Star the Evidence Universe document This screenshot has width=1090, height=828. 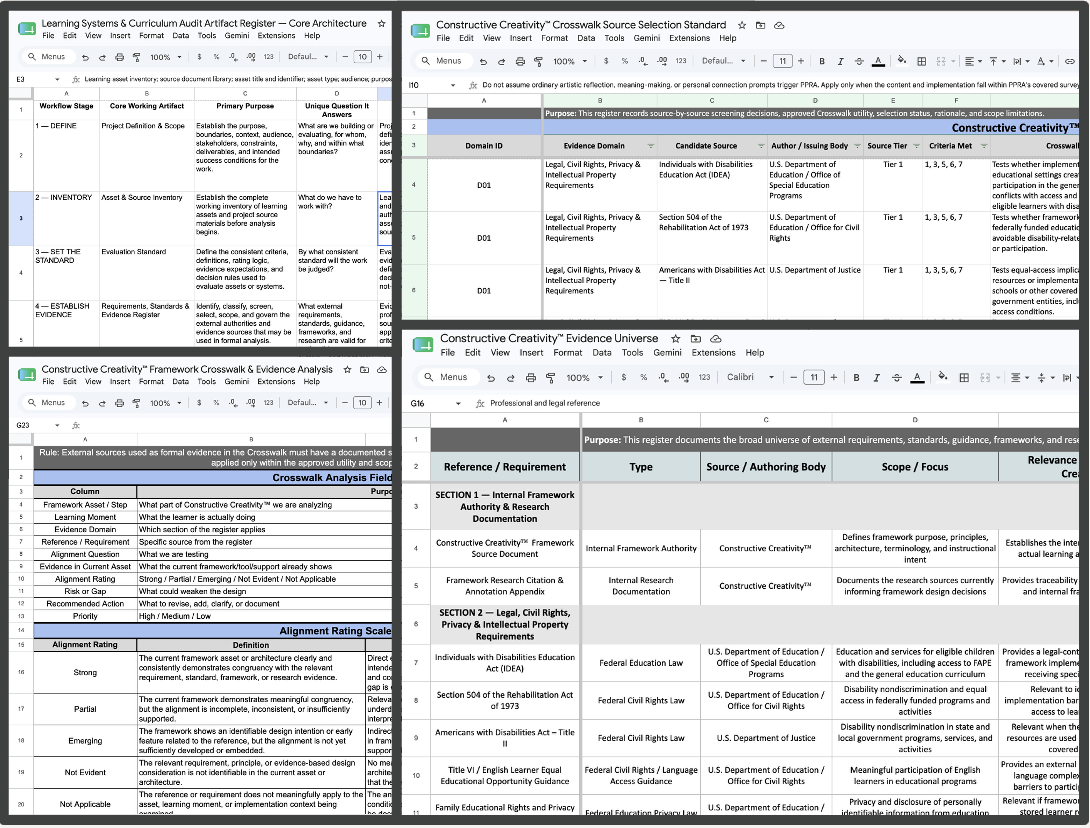[675, 339]
